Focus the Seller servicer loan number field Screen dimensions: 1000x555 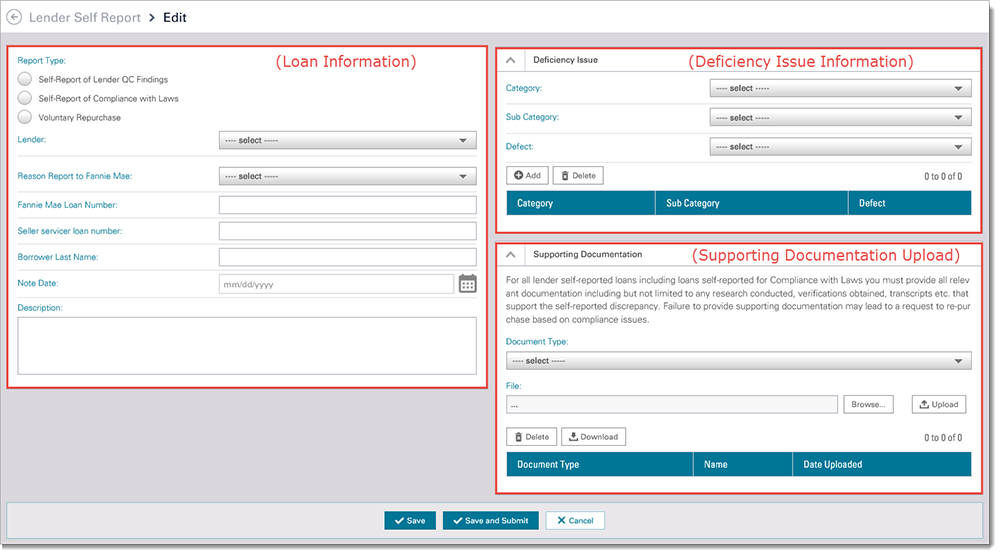point(348,231)
